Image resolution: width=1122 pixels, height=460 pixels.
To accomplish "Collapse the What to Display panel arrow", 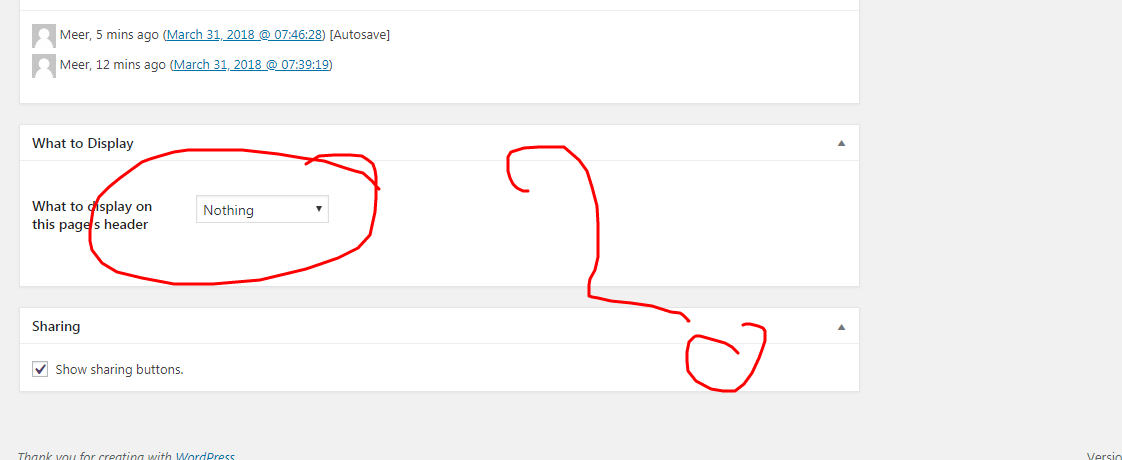I will pos(842,143).
